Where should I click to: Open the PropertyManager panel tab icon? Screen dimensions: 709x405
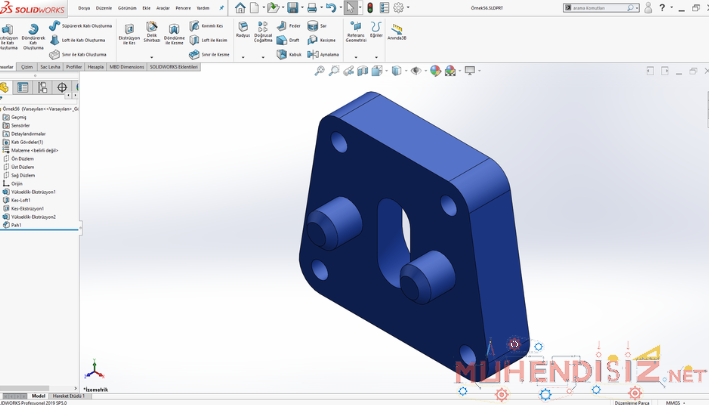[x=24, y=87]
